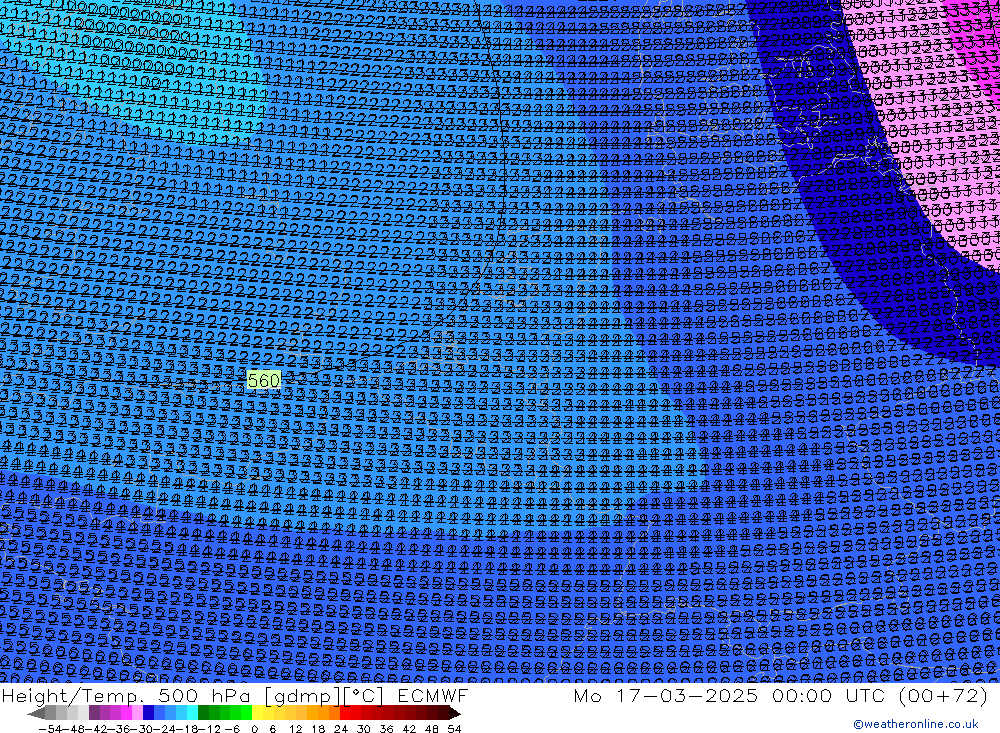Click the date '17-03-2025' text
This screenshot has width=1000, height=733.
(x=687, y=695)
